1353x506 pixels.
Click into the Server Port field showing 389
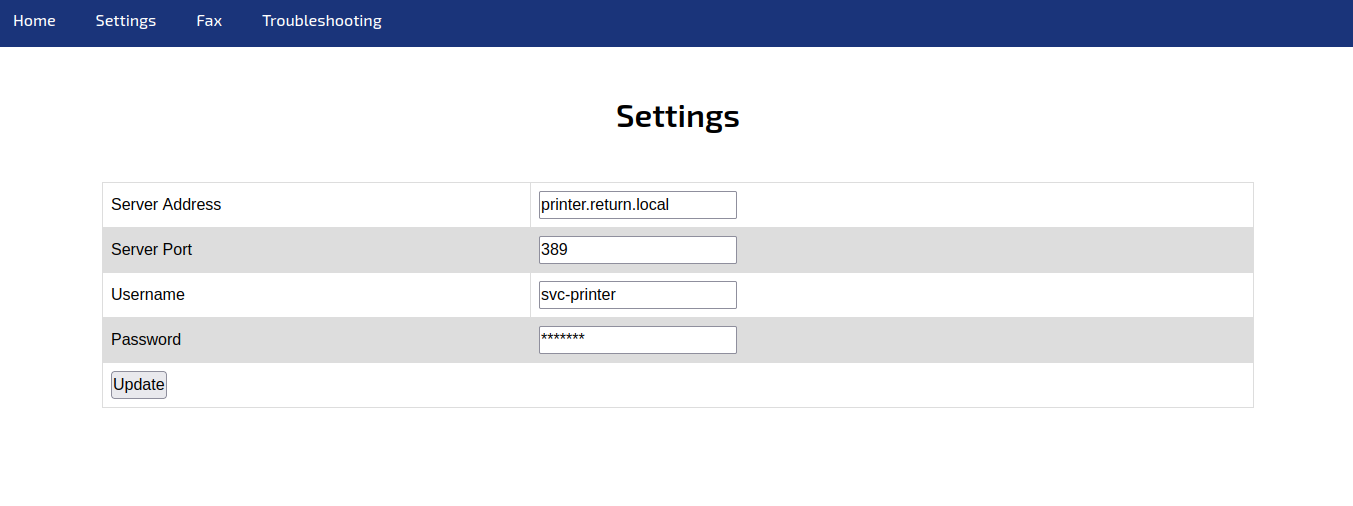tap(638, 250)
